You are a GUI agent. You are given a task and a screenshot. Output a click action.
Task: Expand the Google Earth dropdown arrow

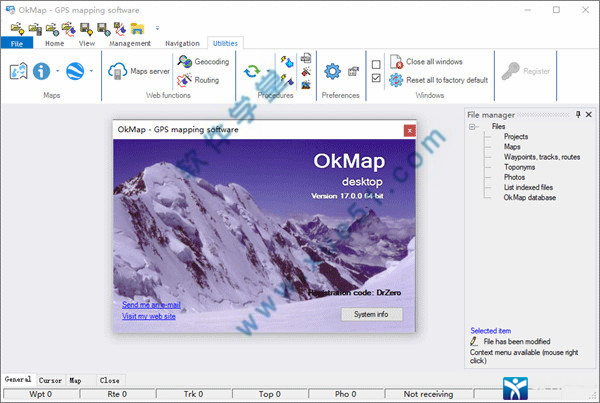(x=91, y=71)
